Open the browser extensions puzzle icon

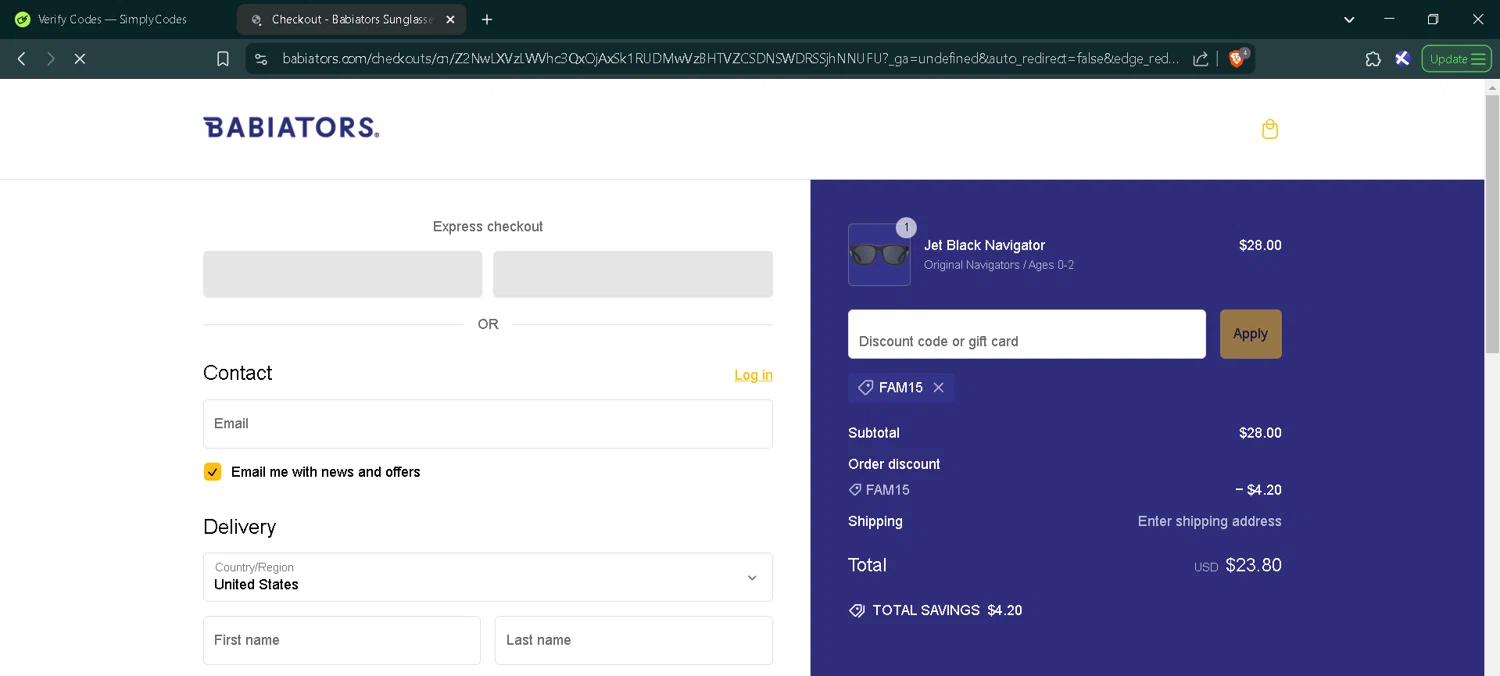pos(1373,59)
